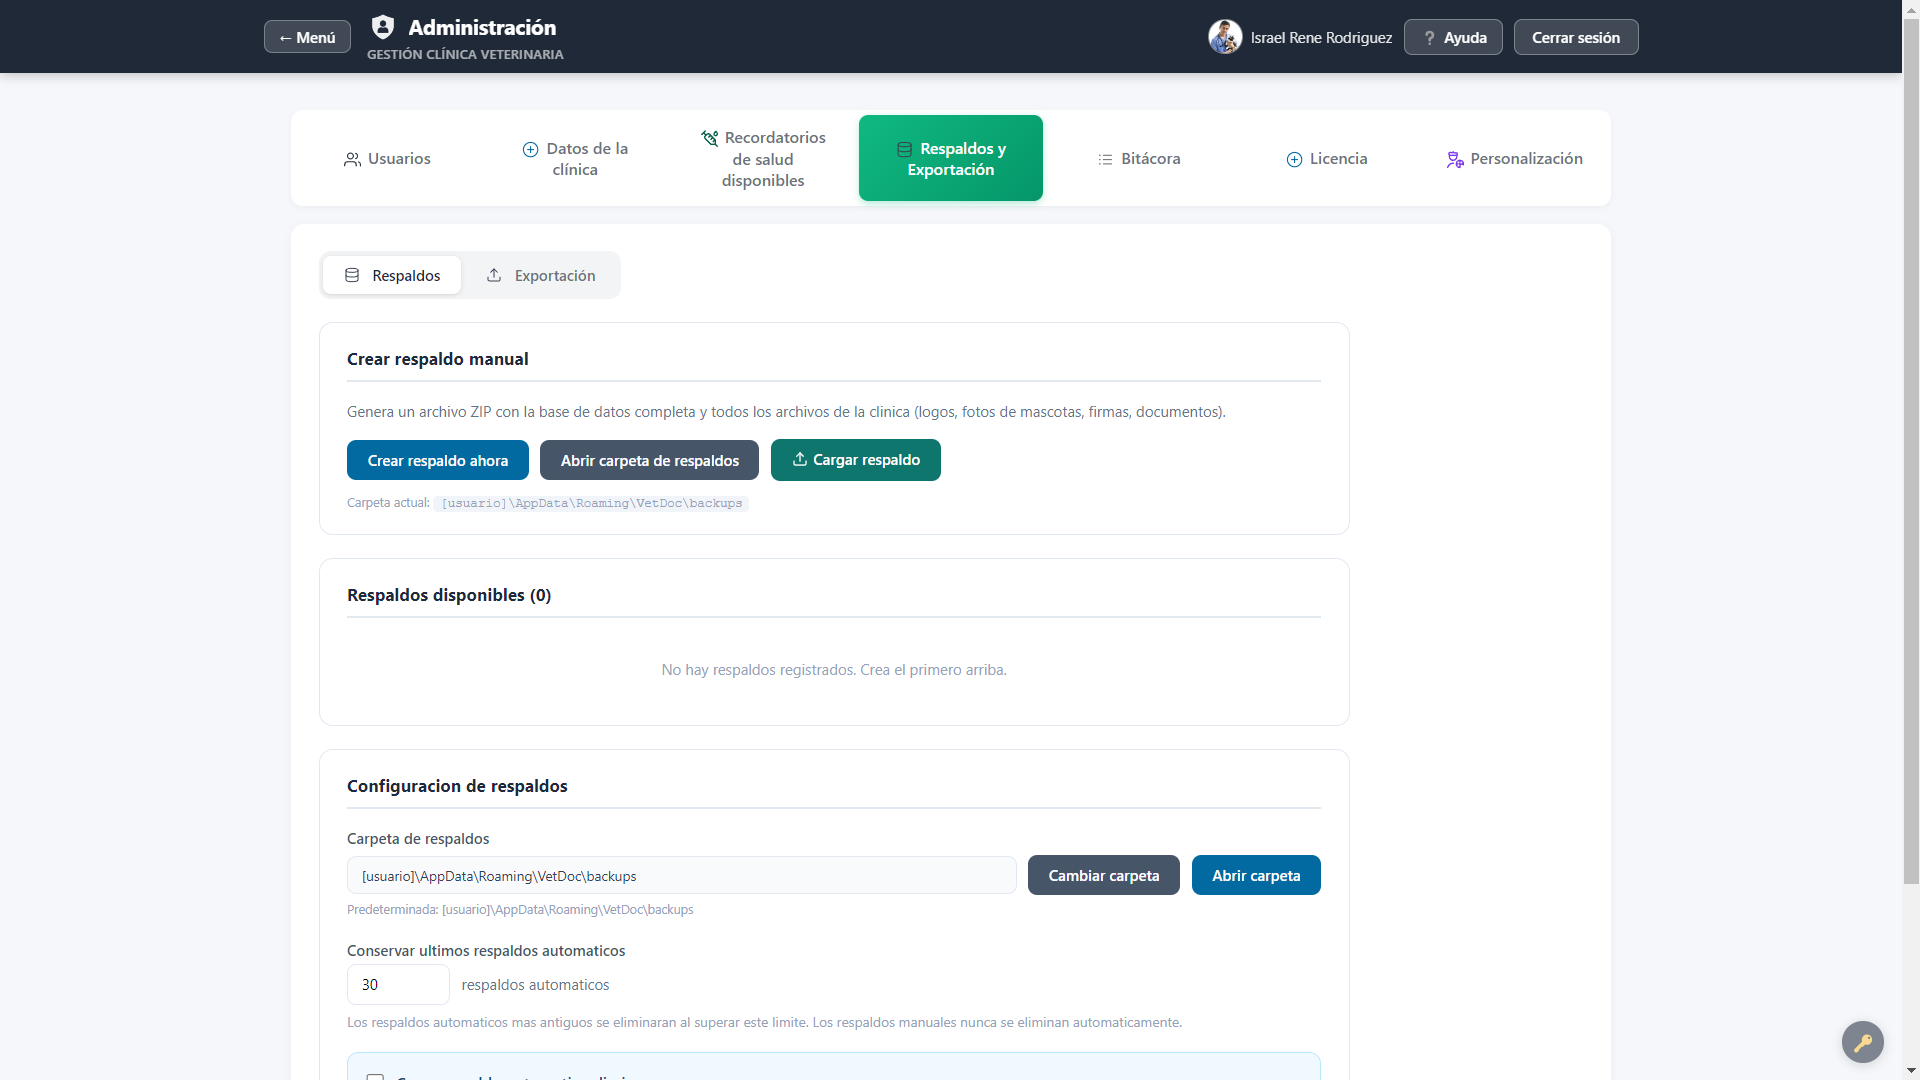Click Cerrar sesión button
1920x1080 pixels.
point(1576,37)
